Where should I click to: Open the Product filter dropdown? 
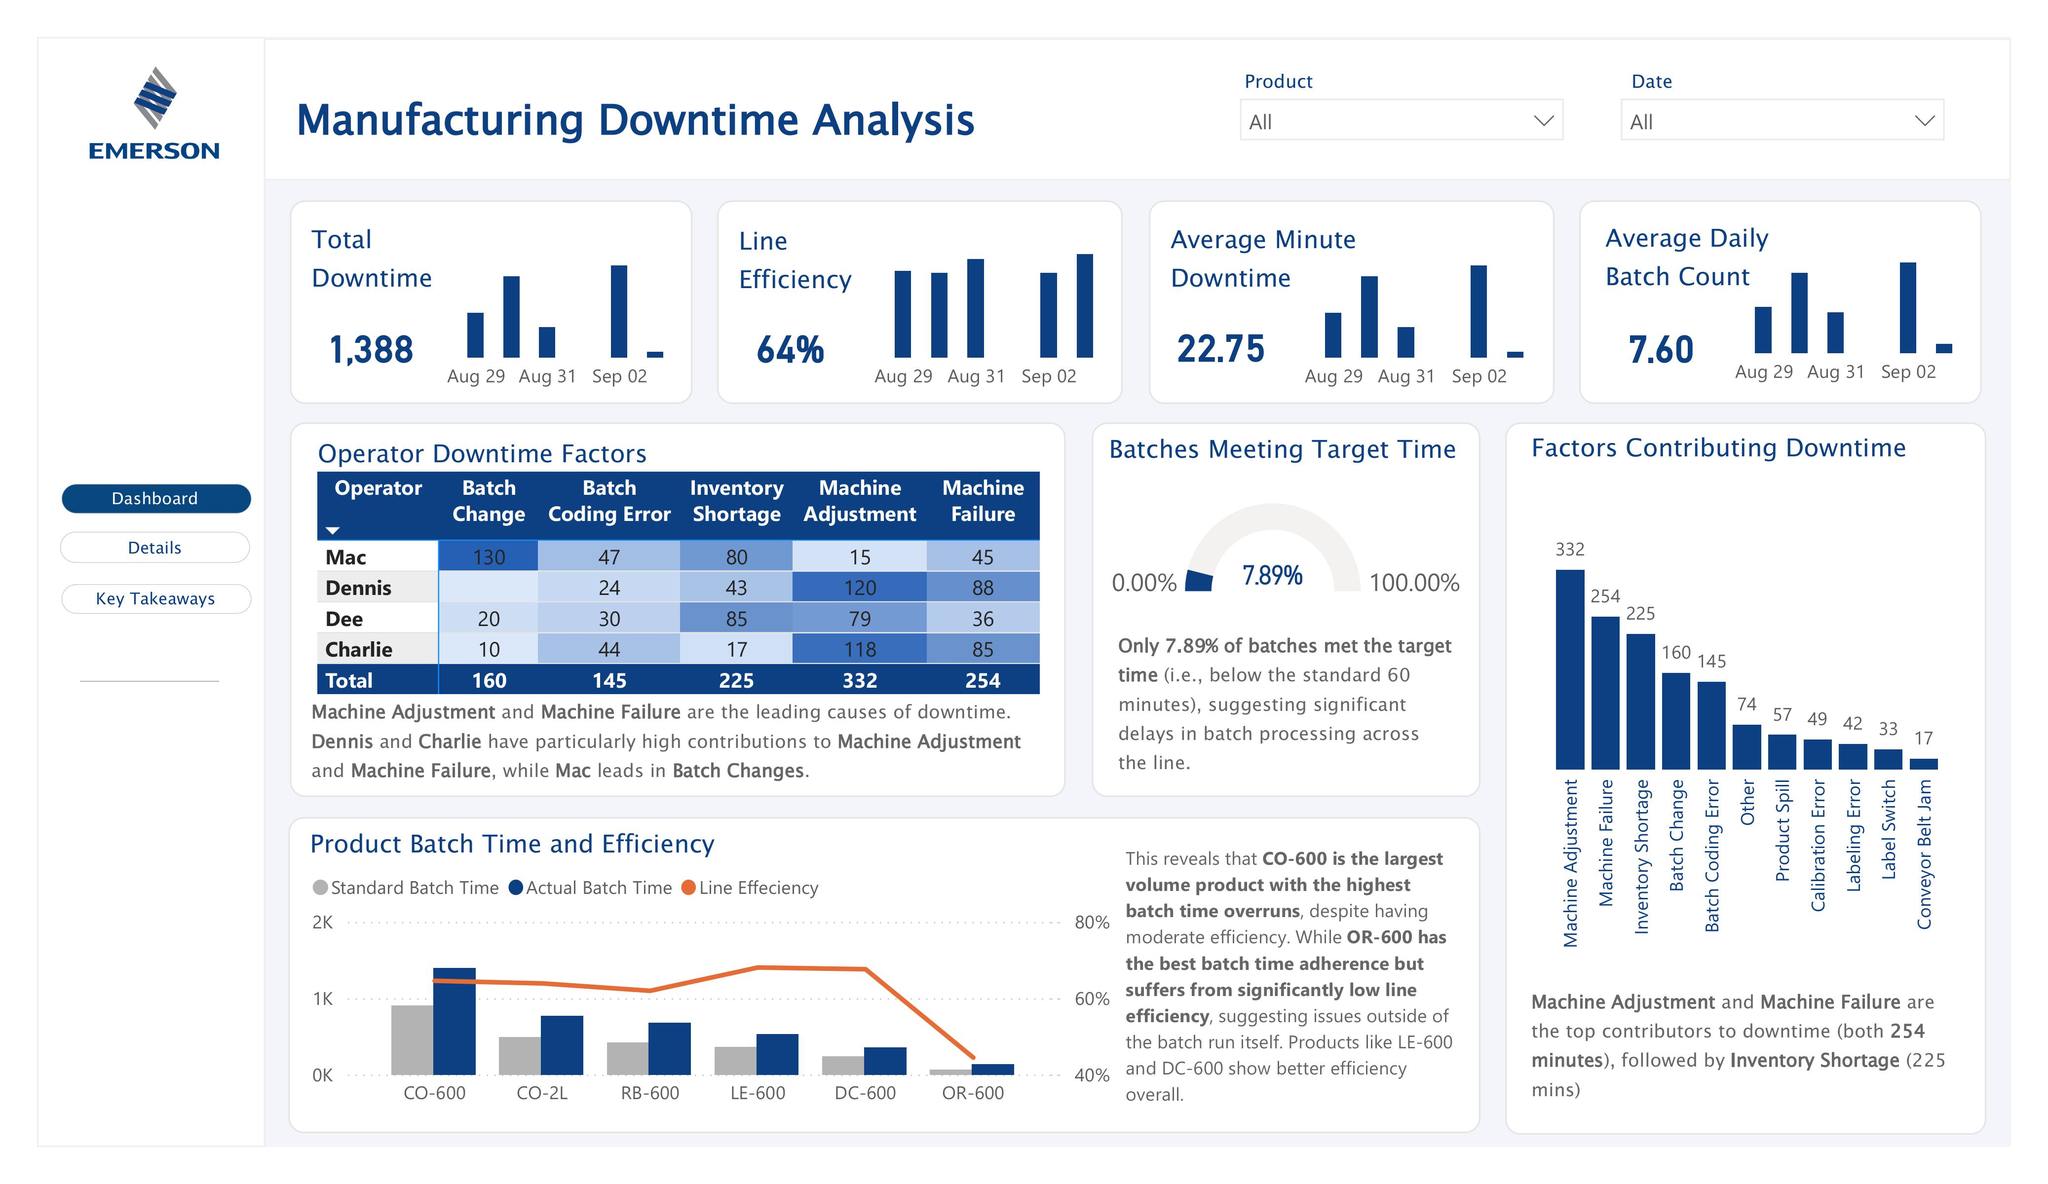(x=1400, y=121)
